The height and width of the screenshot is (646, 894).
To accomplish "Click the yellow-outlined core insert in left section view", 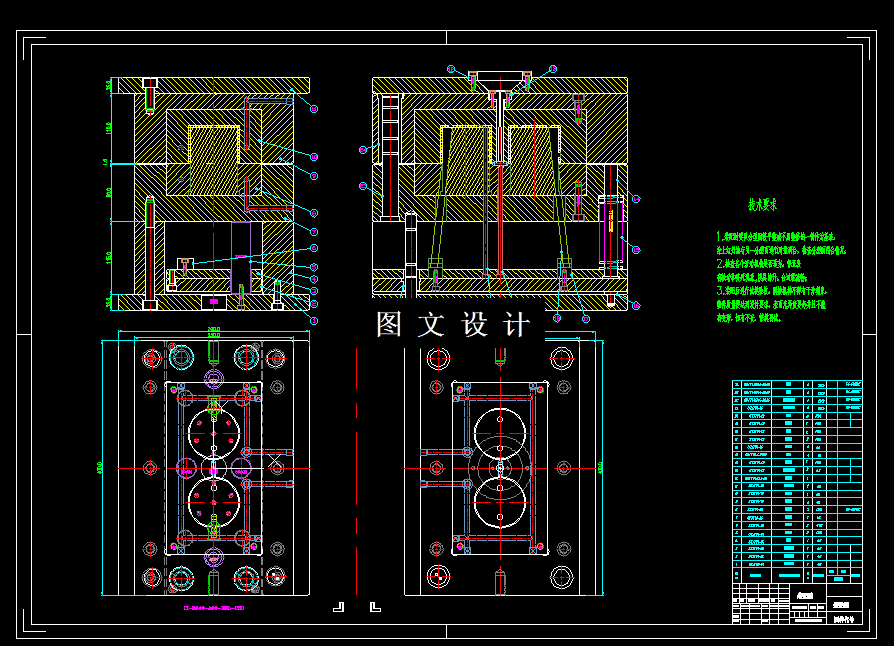I will (214, 161).
